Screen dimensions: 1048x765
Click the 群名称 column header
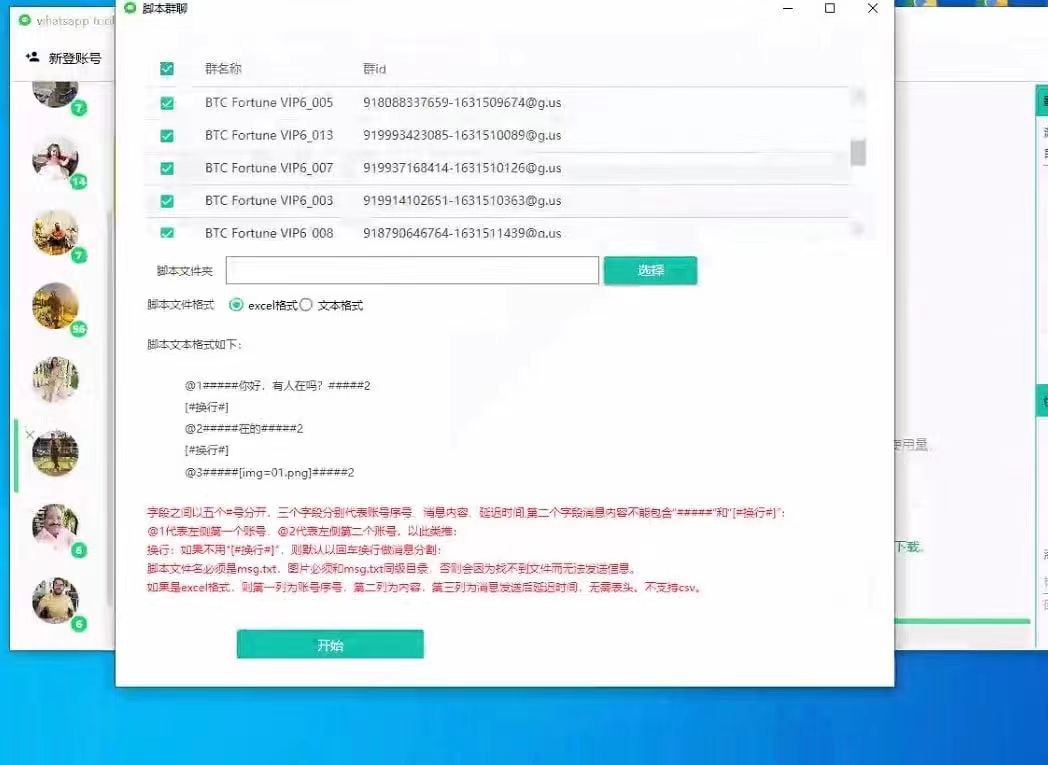click(x=223, y=68)
